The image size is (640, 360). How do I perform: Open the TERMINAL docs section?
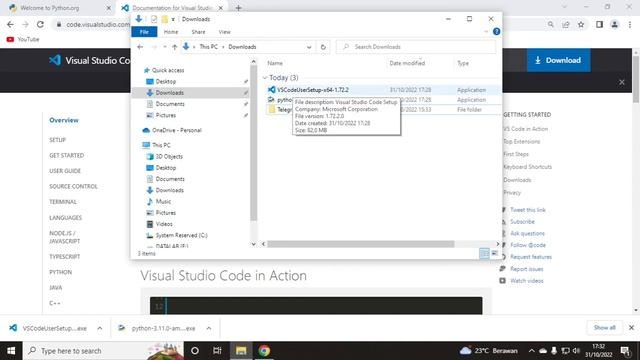63,202
